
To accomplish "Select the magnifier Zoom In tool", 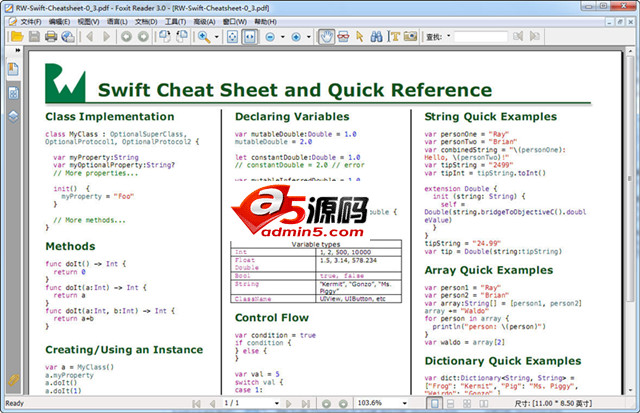I will pos(204,37).
